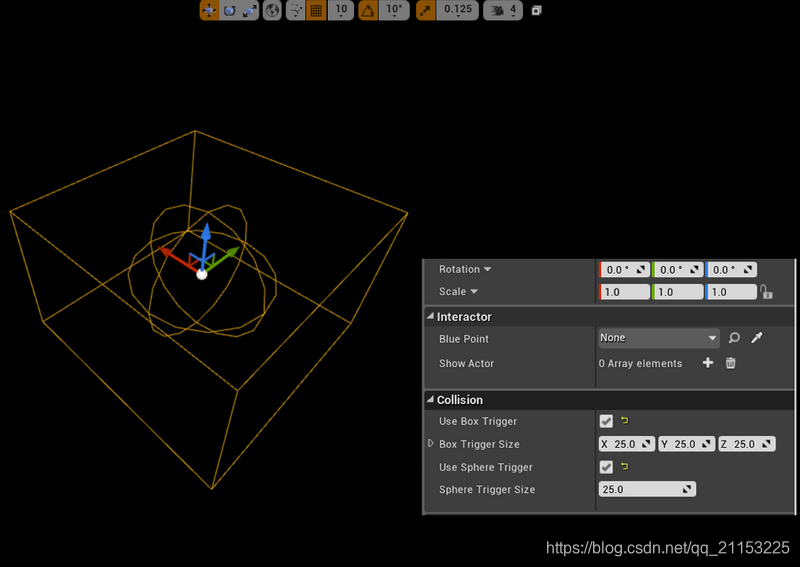Reset Use Box Trigger to default
800x567 pixels.
point(624,421)
